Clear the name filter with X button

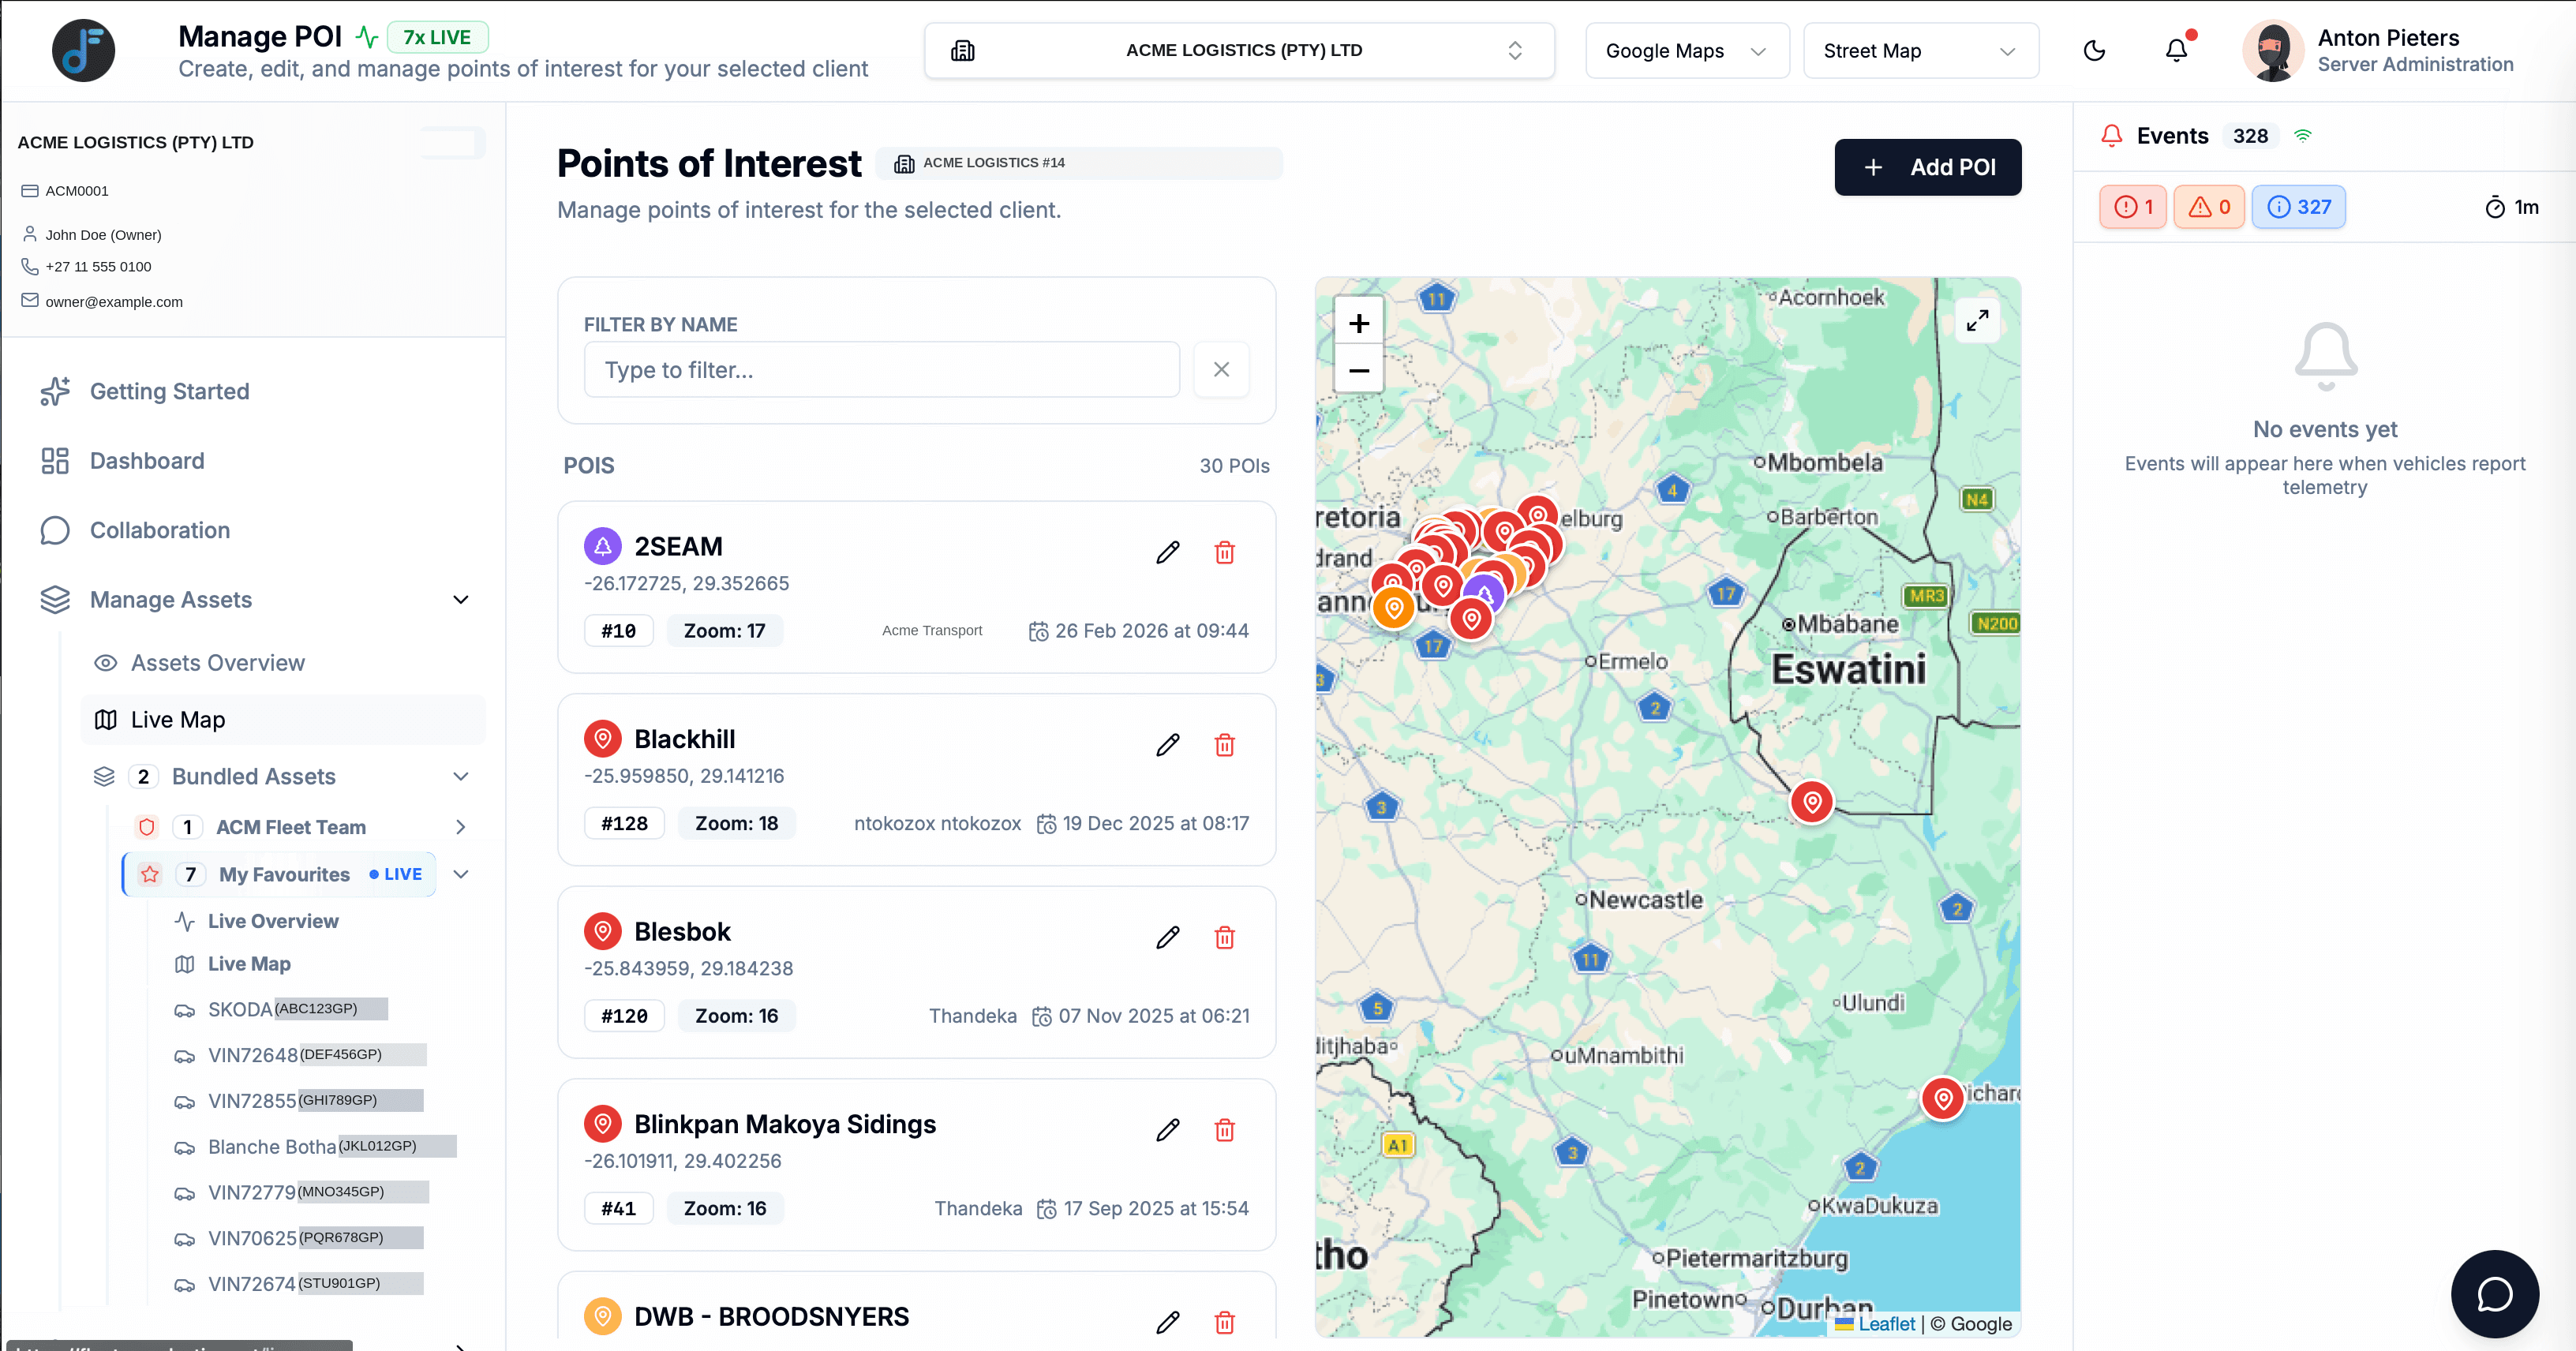[x=1221, y=370]
